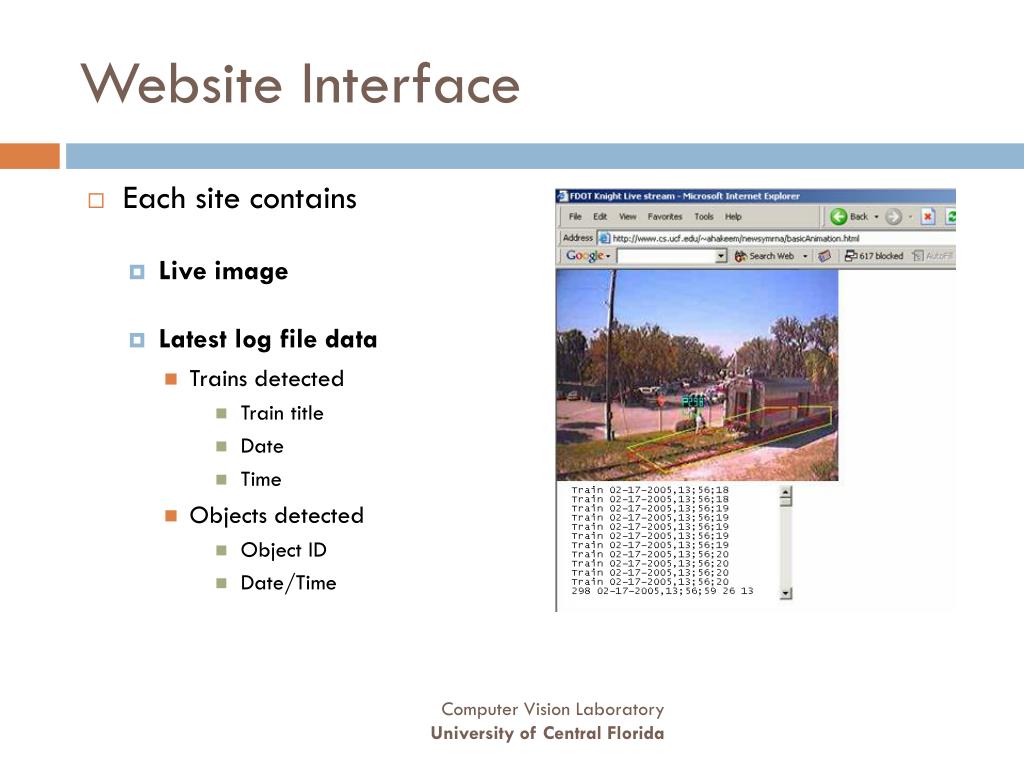
Task: Click the 'Latest log file data' bullet
Action: (268, 339)
